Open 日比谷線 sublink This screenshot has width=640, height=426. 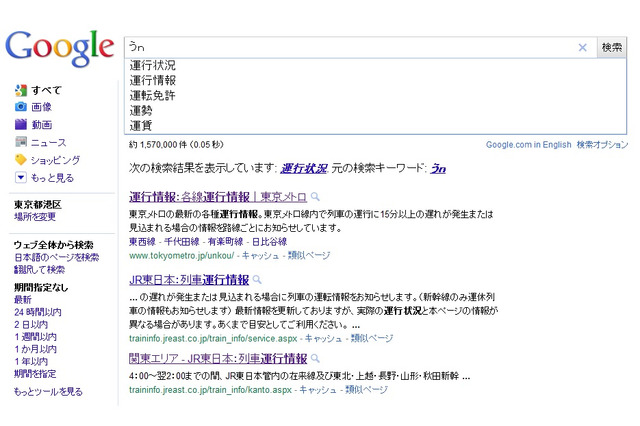(x=269, y=242)
